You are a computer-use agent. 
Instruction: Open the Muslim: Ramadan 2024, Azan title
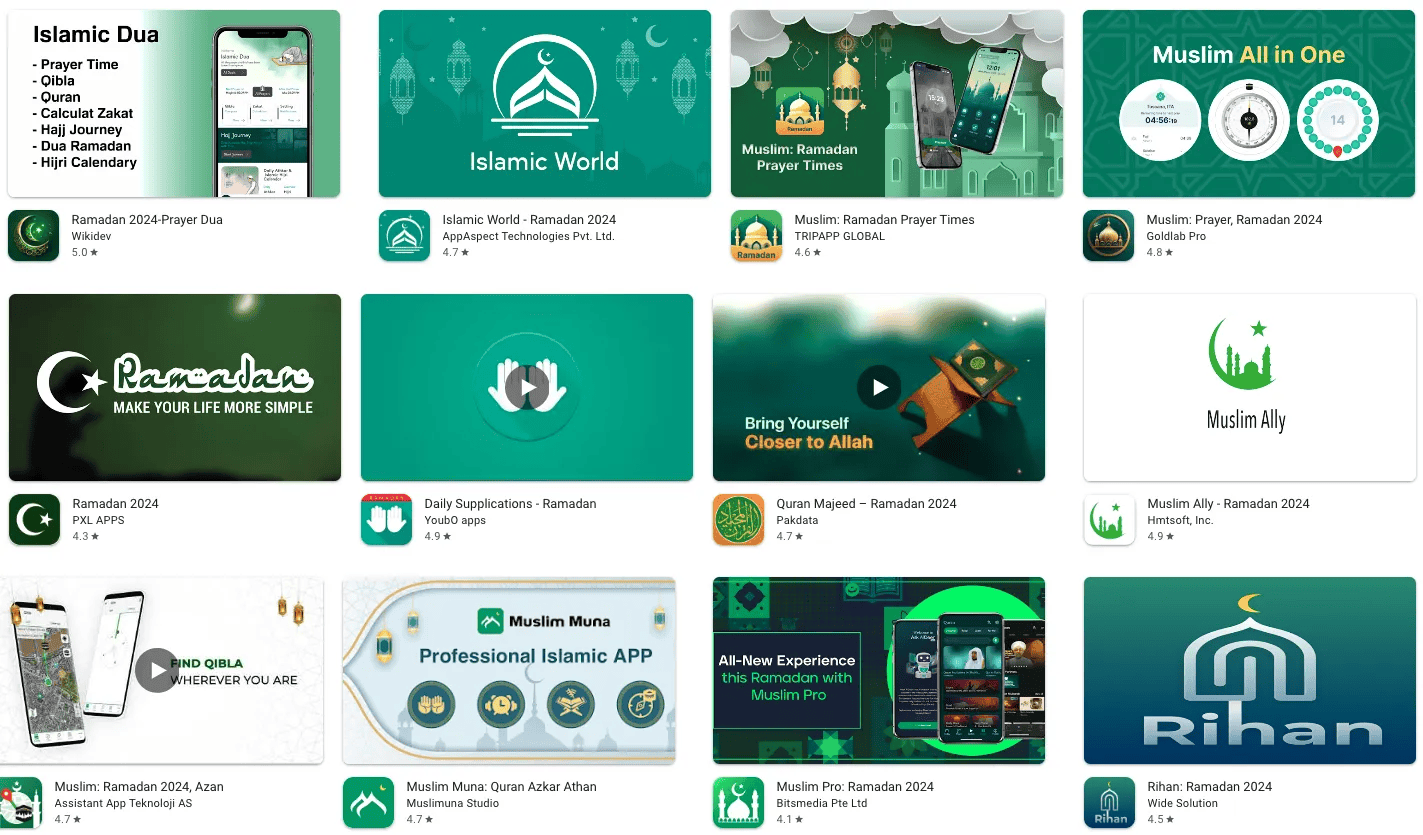pos(139,787)
